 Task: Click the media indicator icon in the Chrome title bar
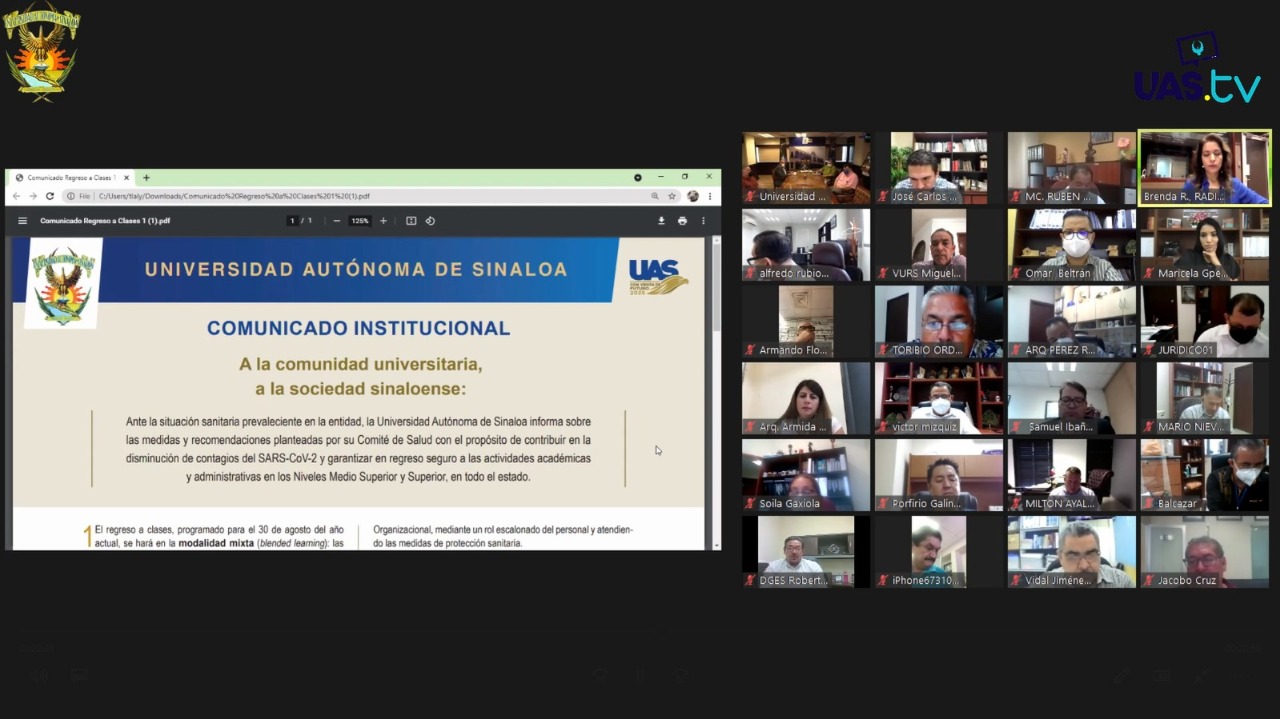click(x=637, y=177)
